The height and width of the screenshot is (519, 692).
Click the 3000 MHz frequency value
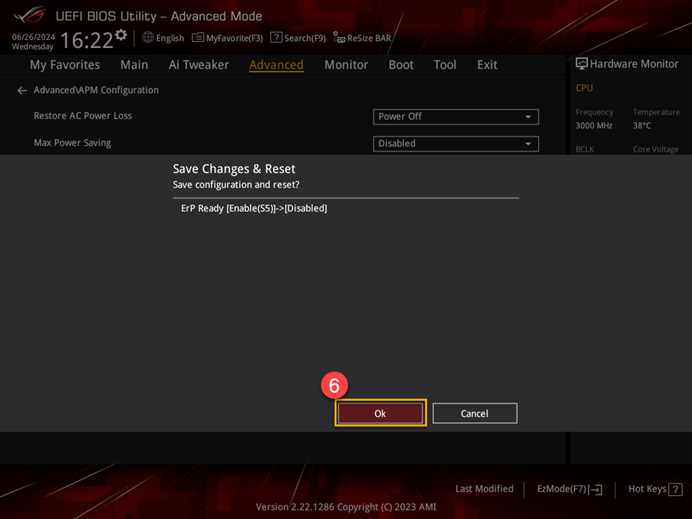click(x=594, y=126)
